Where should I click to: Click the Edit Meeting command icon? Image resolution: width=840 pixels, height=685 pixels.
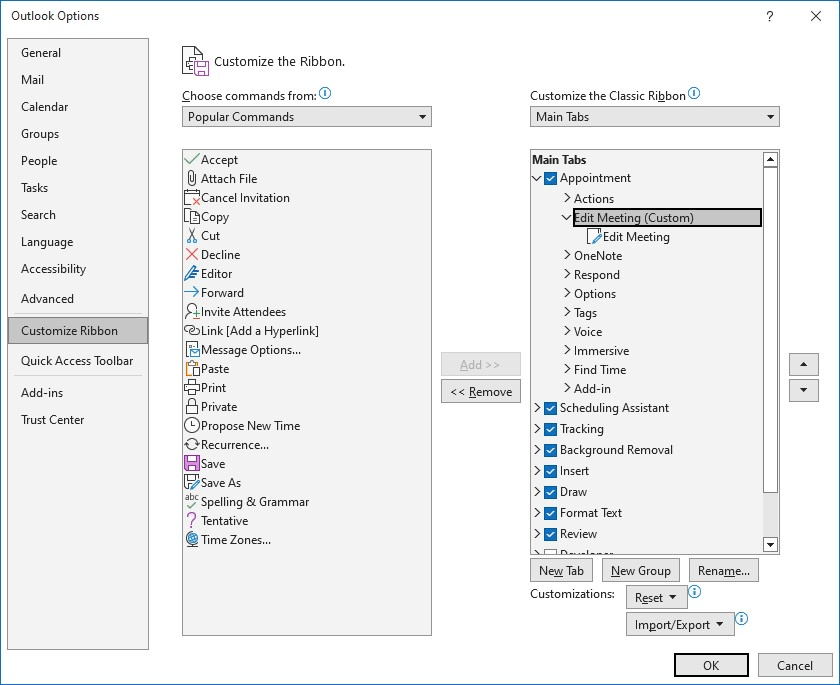pyautogui.click(x=594, y=236)
